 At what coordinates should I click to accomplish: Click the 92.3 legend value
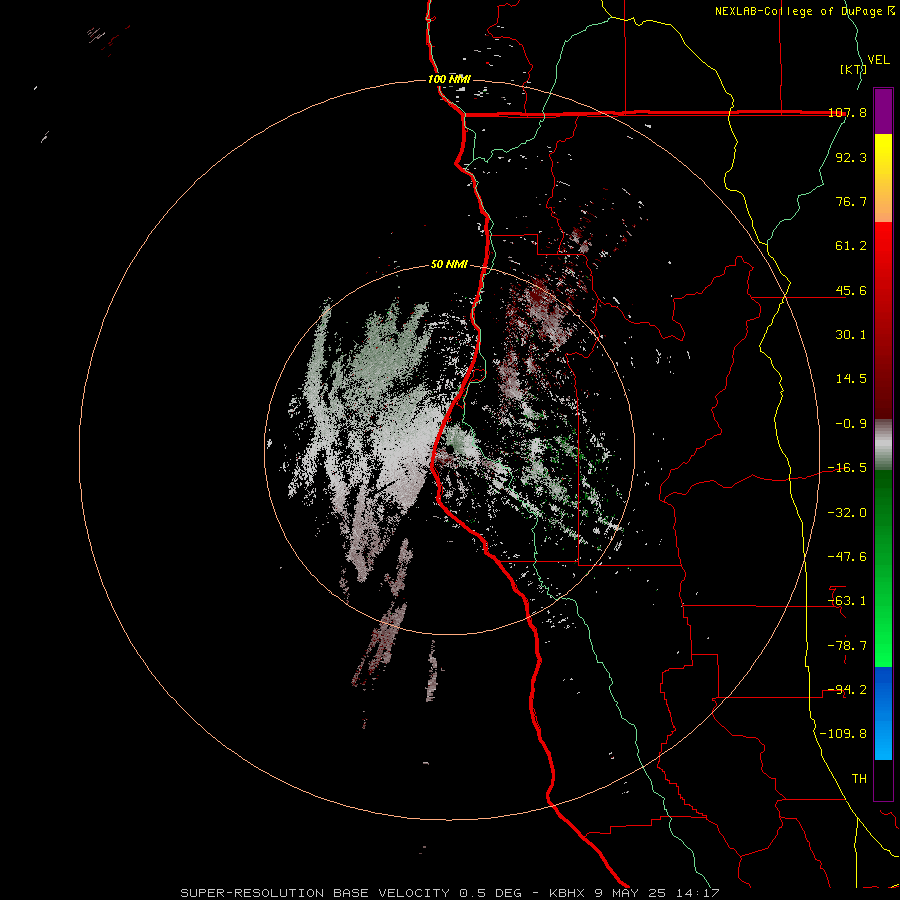pos(851,157)
